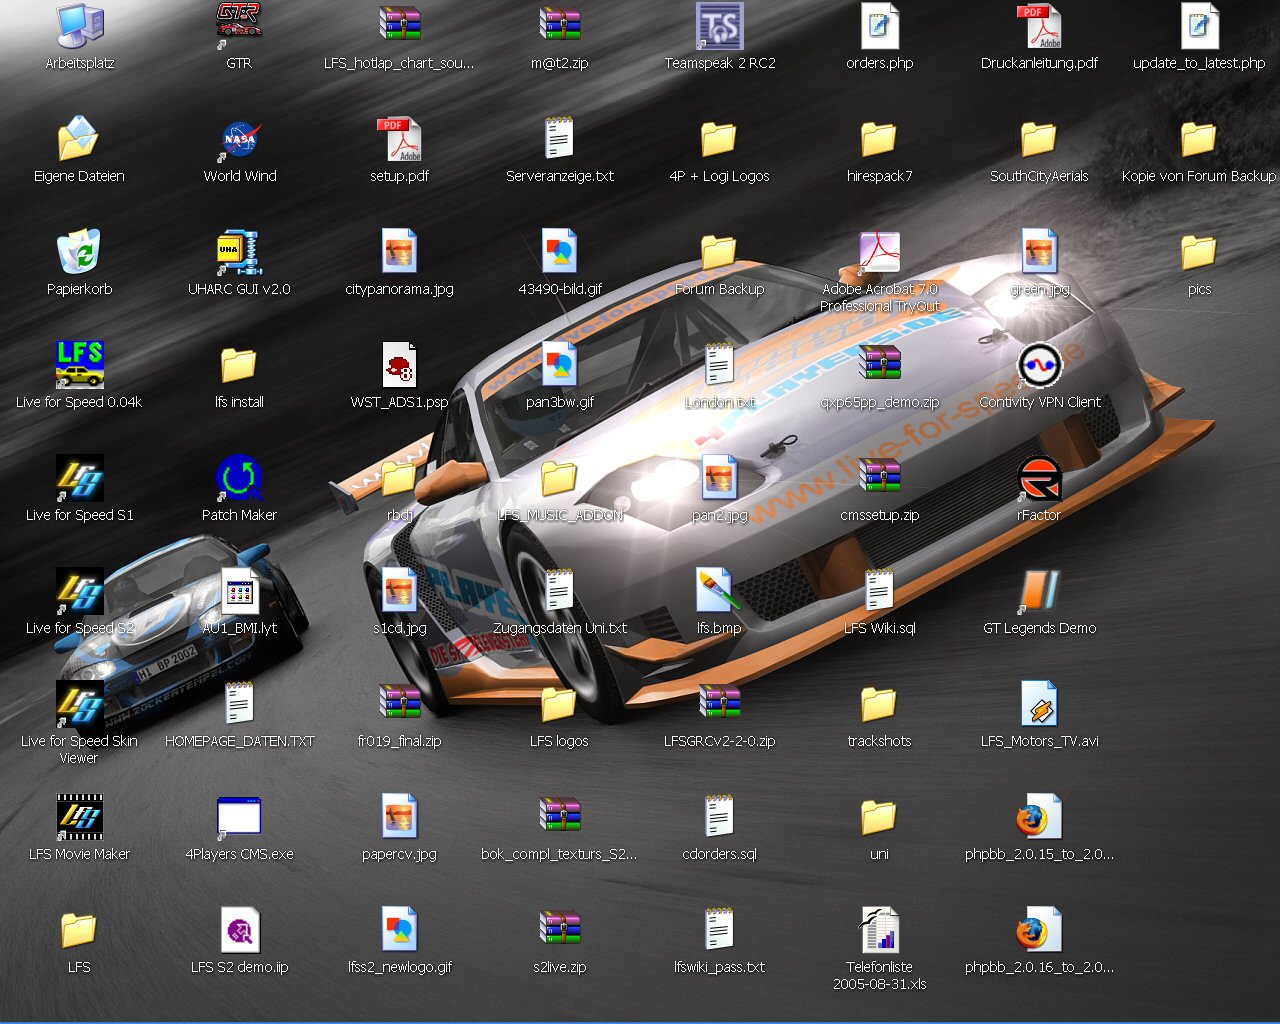This screenshot has height=1024, width=1280.
Task: Select the m@t2.zip archive
Action: 560,27
